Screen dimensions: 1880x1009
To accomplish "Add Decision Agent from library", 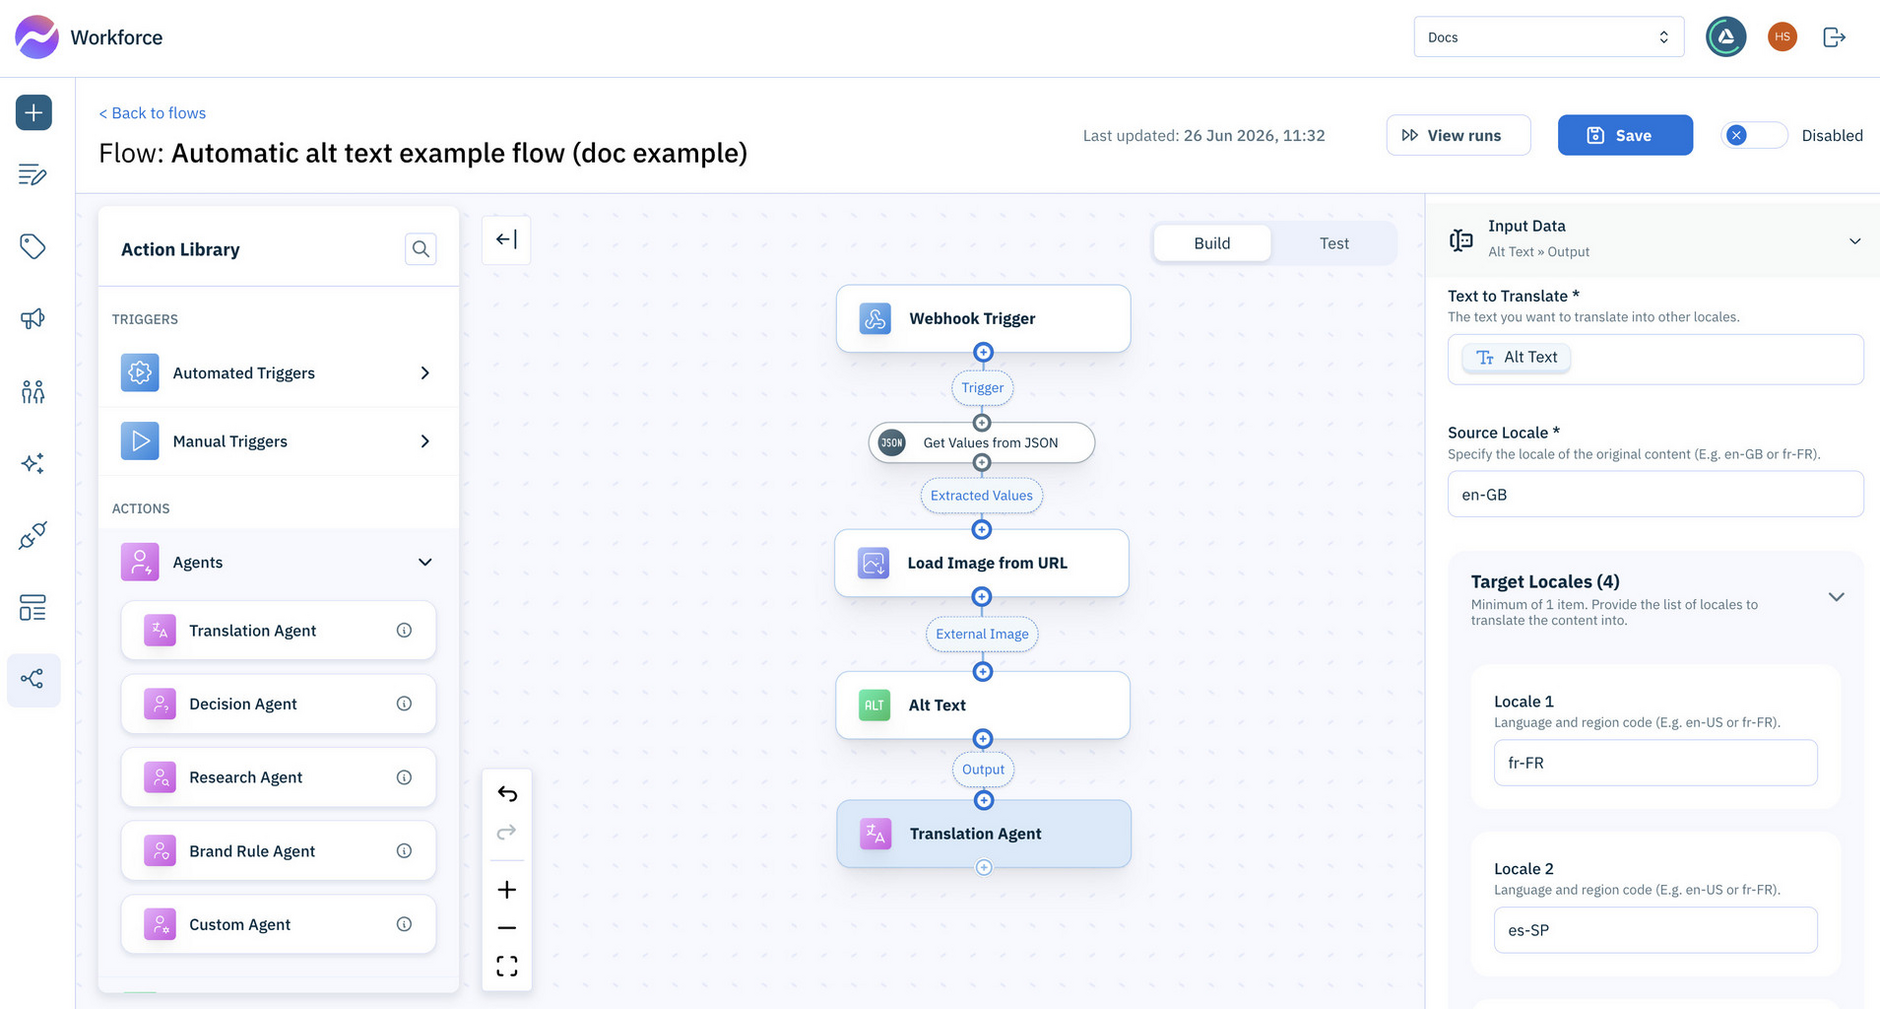I will tap(278, 704).
